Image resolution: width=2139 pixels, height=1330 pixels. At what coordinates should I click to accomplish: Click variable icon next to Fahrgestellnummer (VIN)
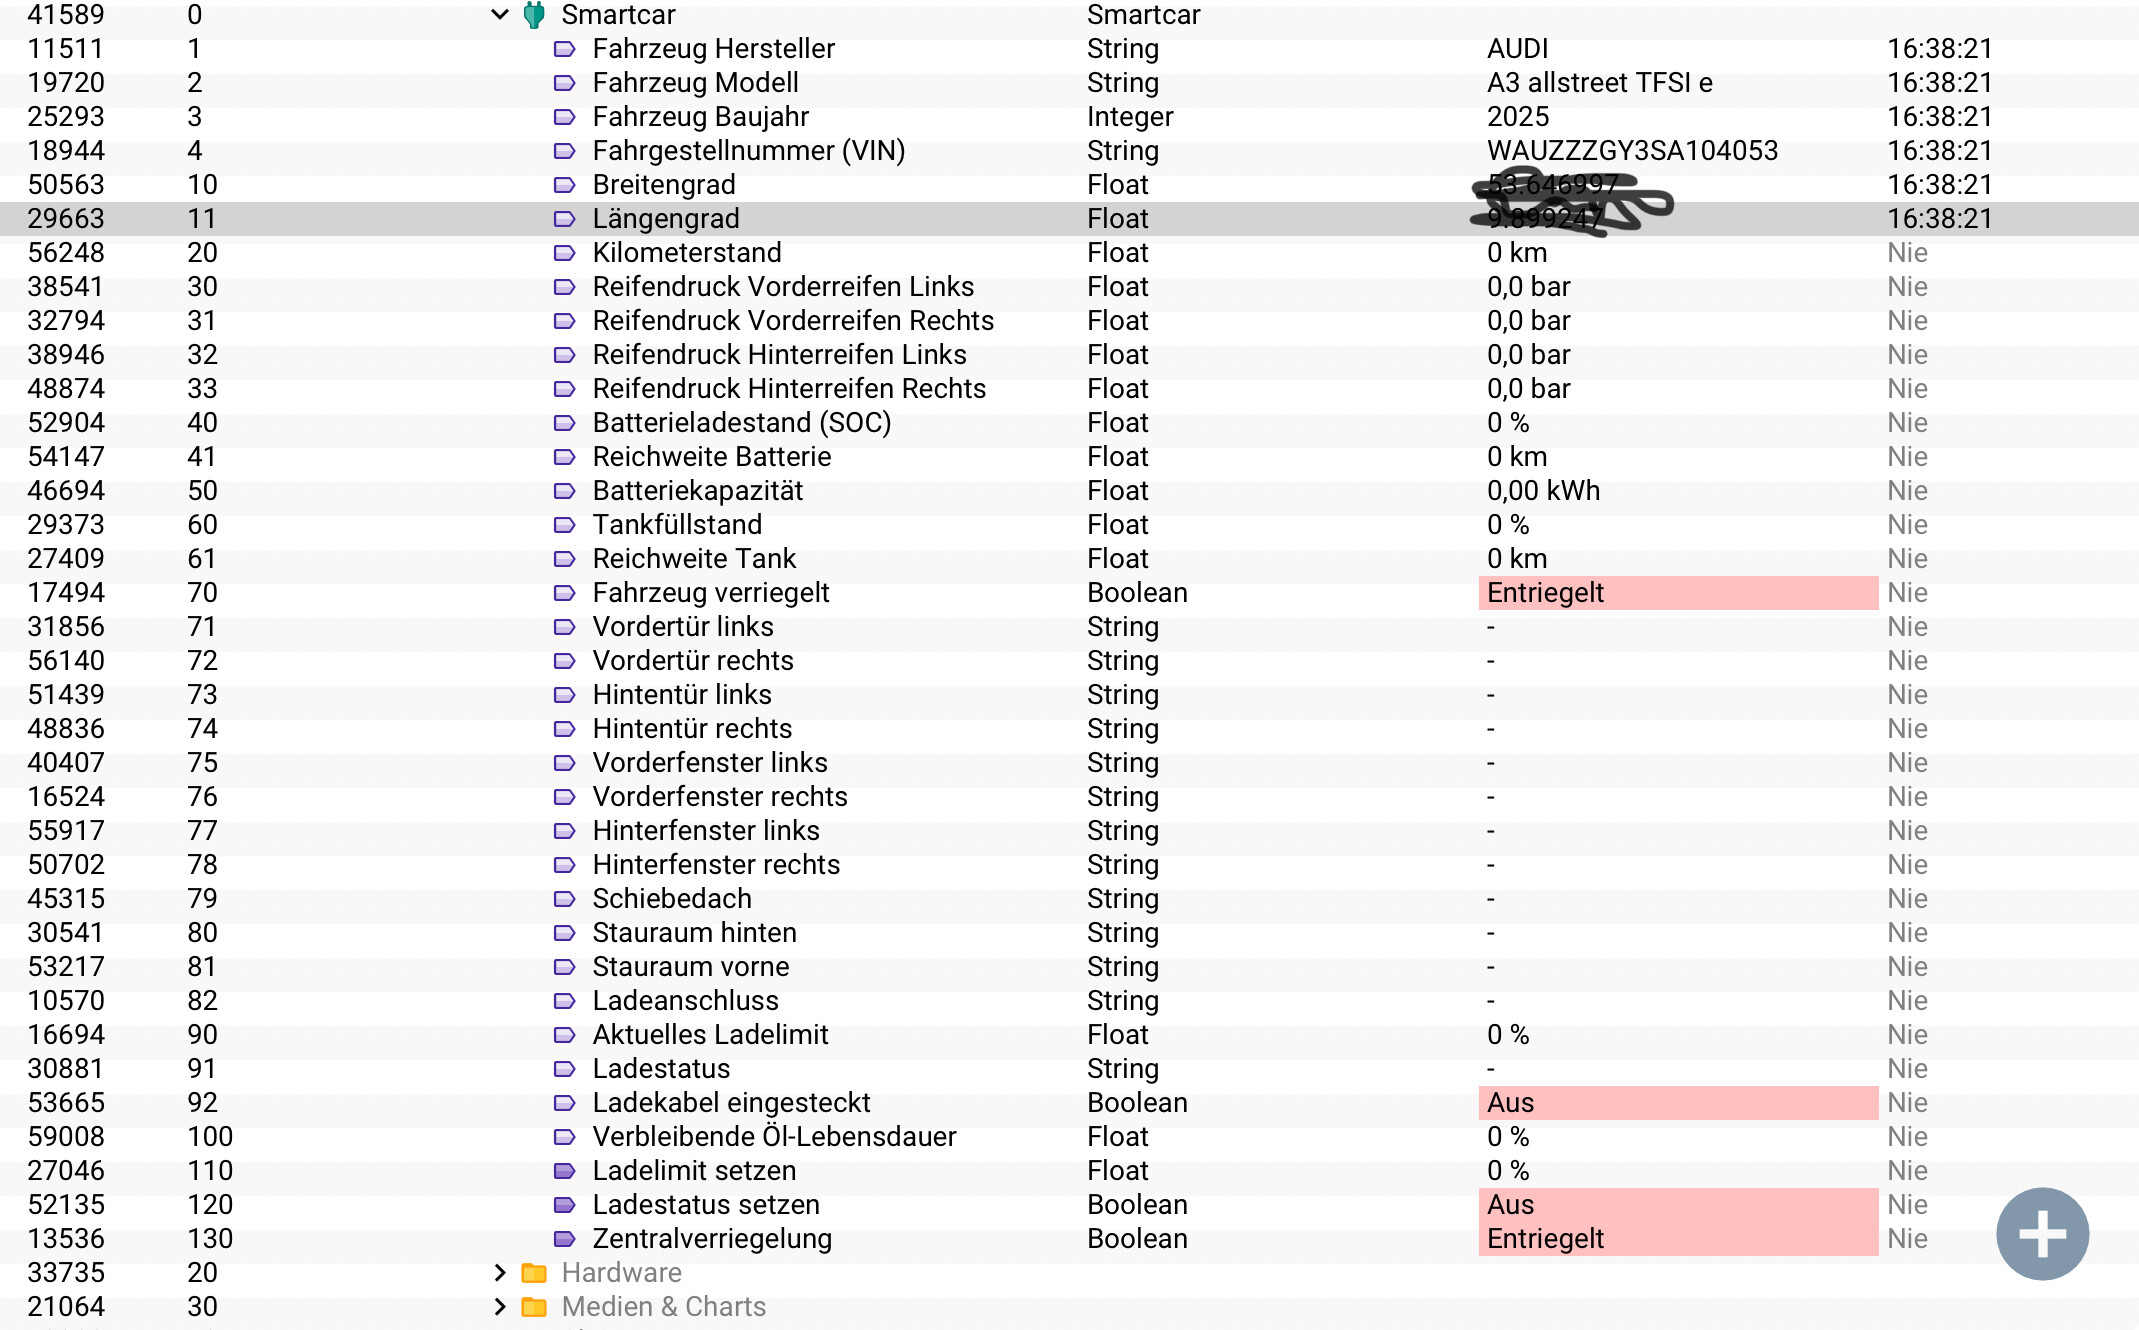tap(564, 151)
